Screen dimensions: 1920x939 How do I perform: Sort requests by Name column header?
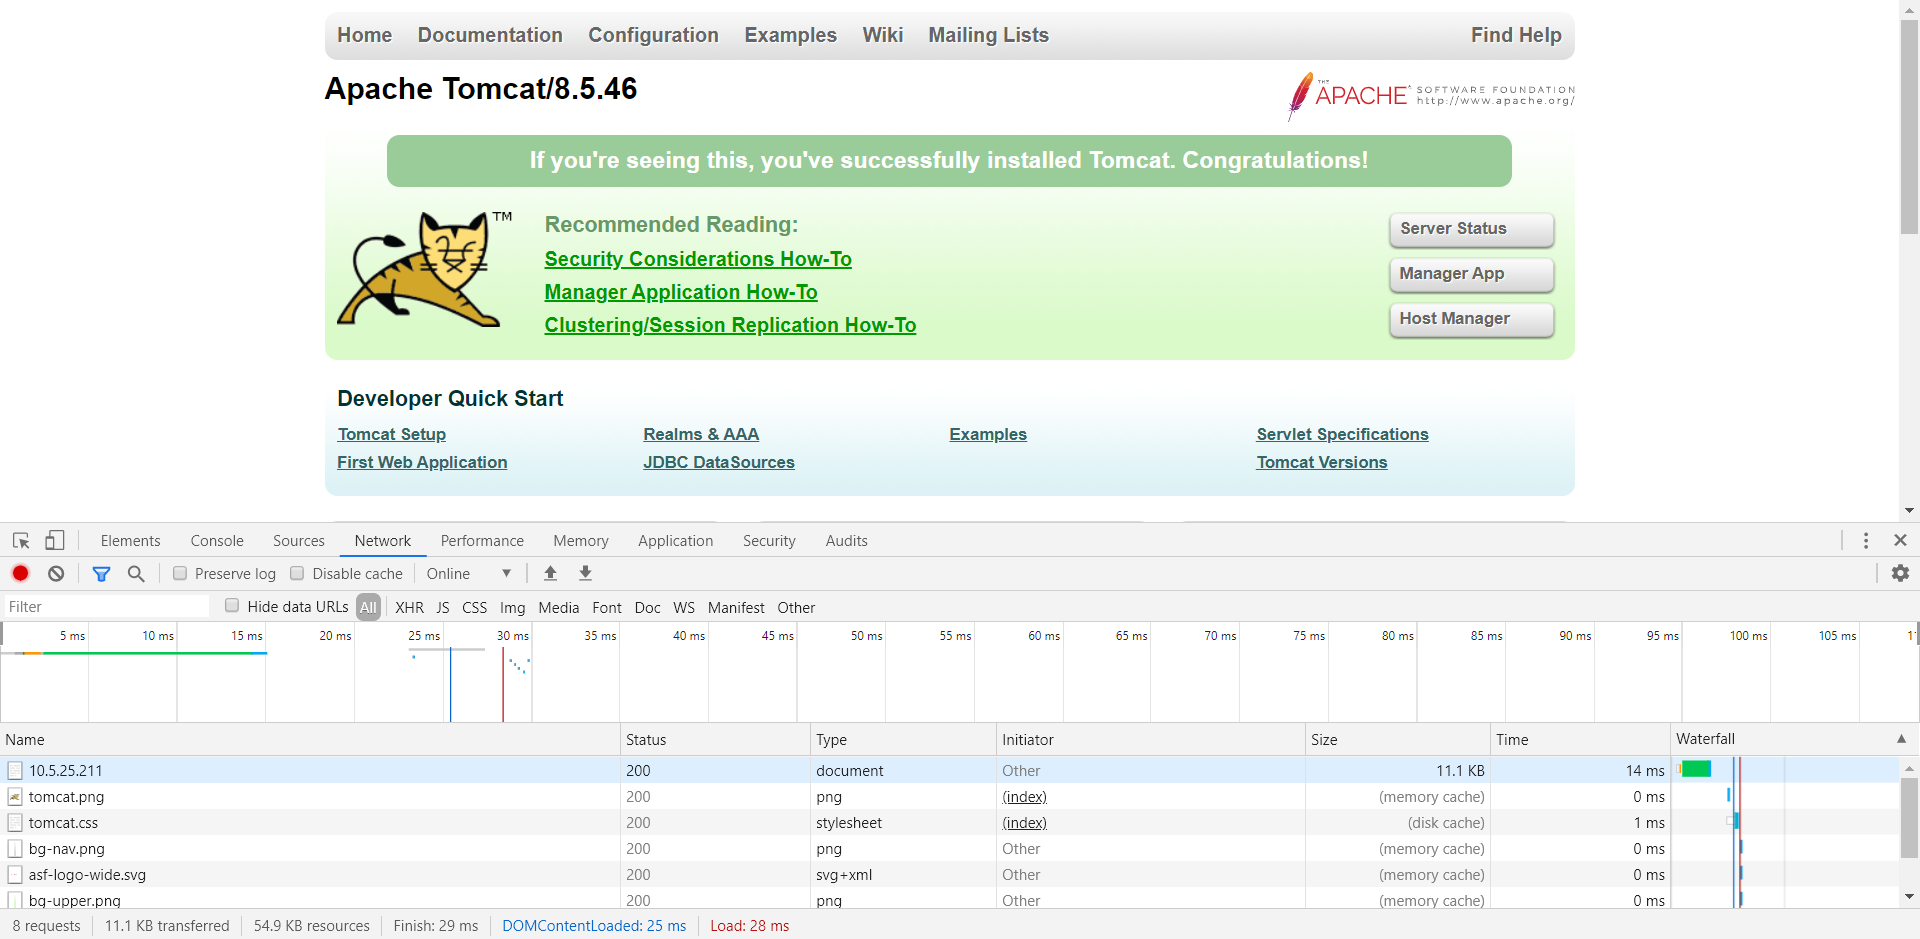310,739
